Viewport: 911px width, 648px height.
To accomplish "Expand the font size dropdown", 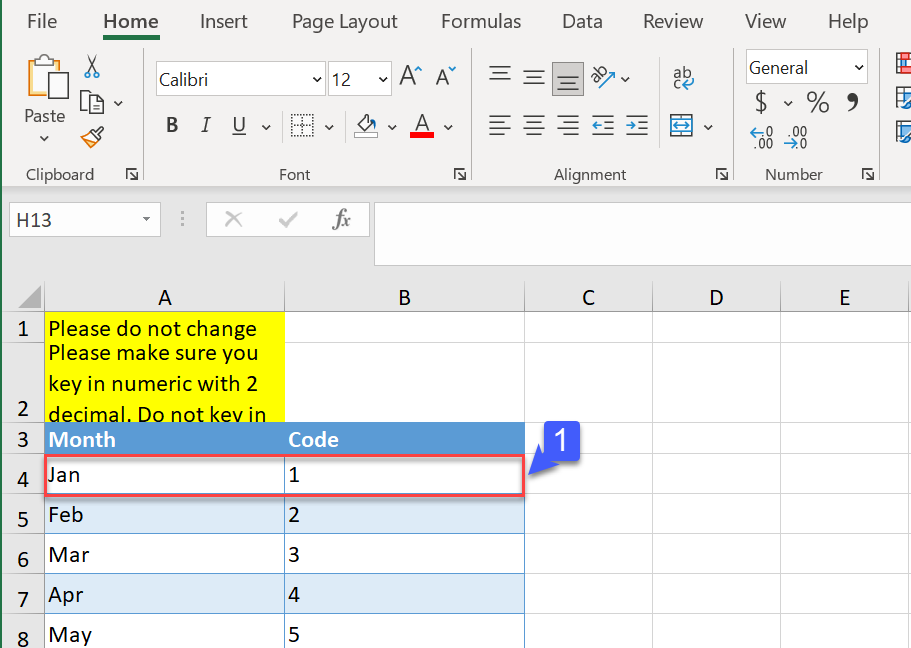I will (x=383, y=80).
